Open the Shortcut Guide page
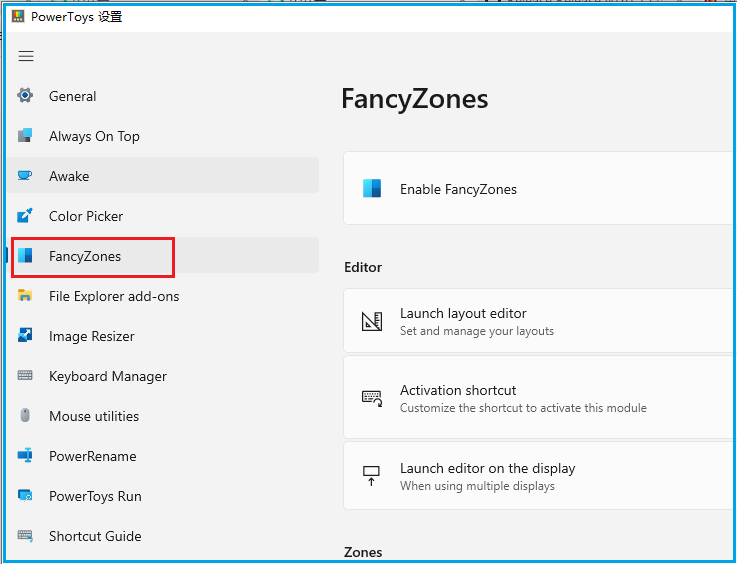 pyautogui.click(x=95, y=536)
